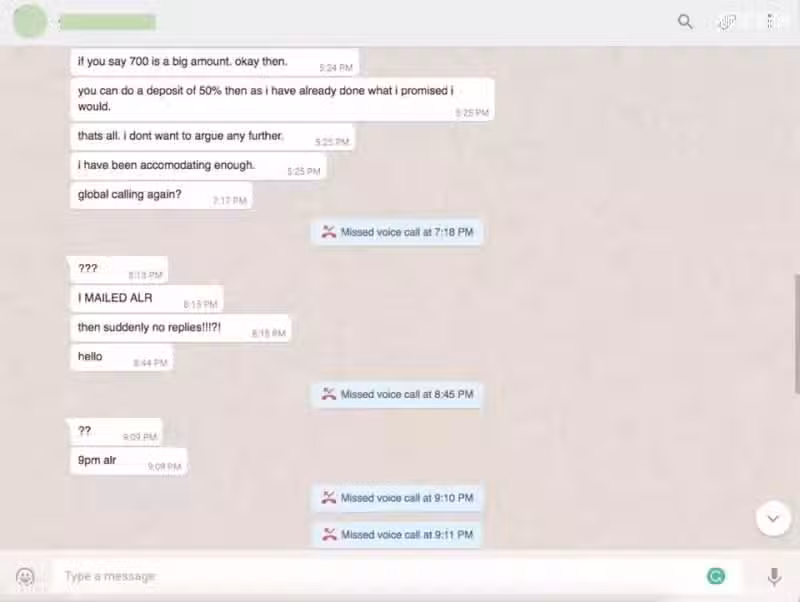This screenshot has height=602, width=800.
Task: Click the contact's green profile avatar
Action: pyautogui.click(x=30, y=22)
